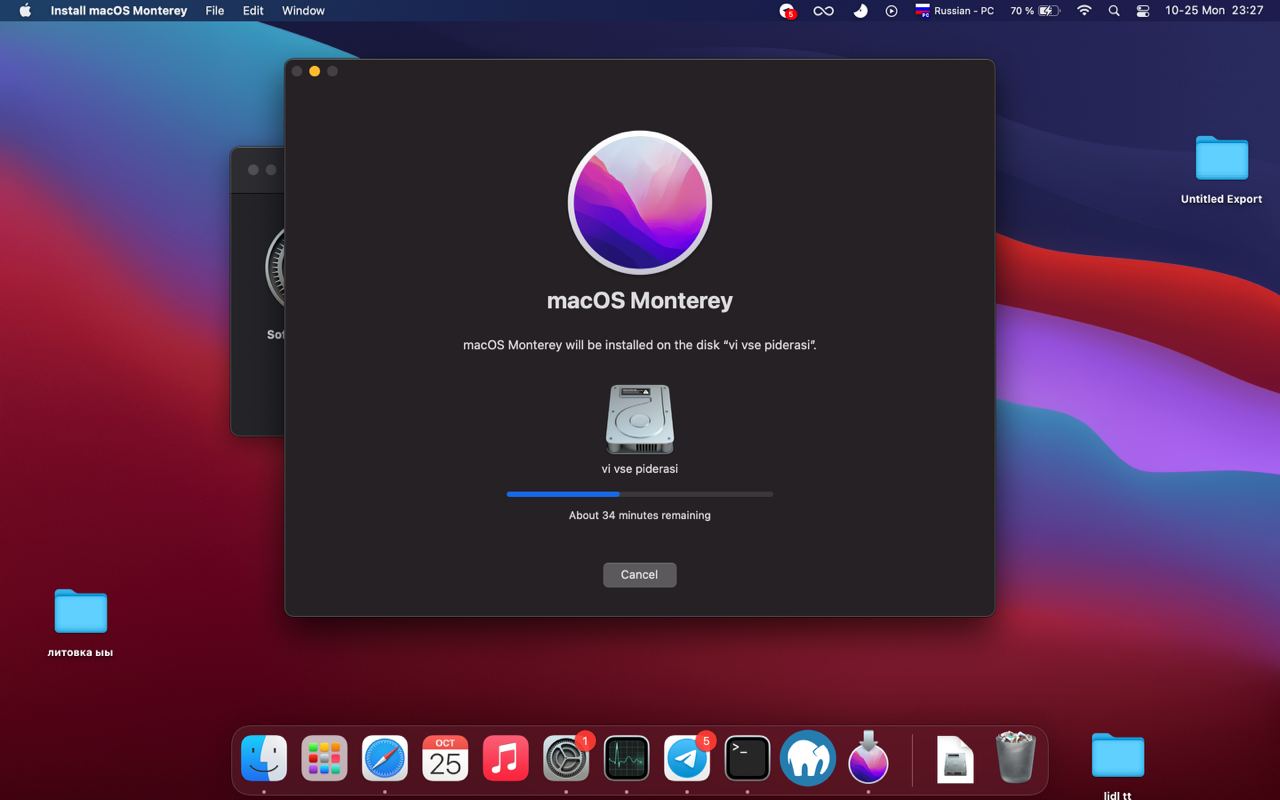This screenshot has width=1280, height=800.
Task: Open Terminal from the Dock
Action: (747, 759)
